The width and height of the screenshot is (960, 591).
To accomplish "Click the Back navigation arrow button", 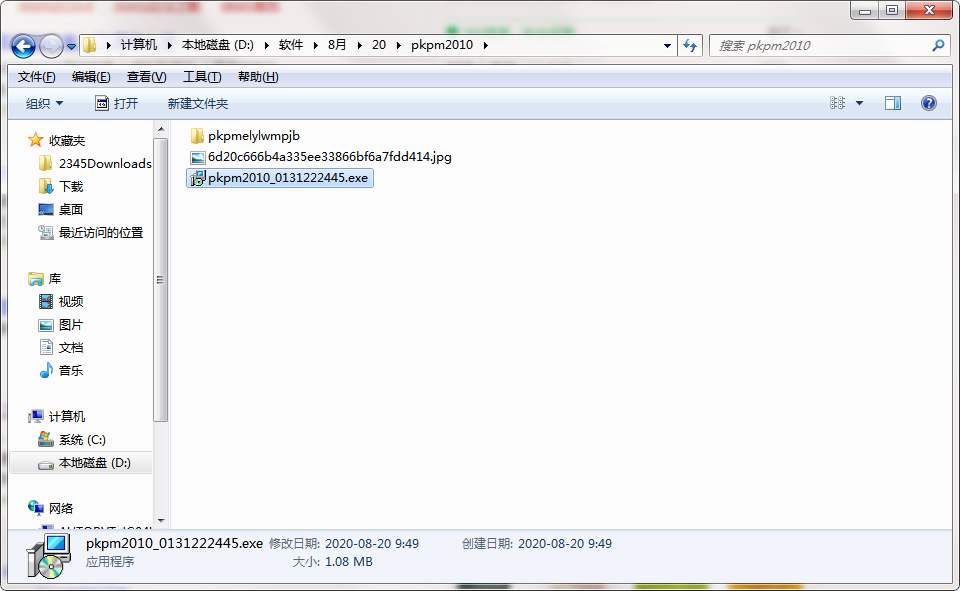I will coord(23,46).
